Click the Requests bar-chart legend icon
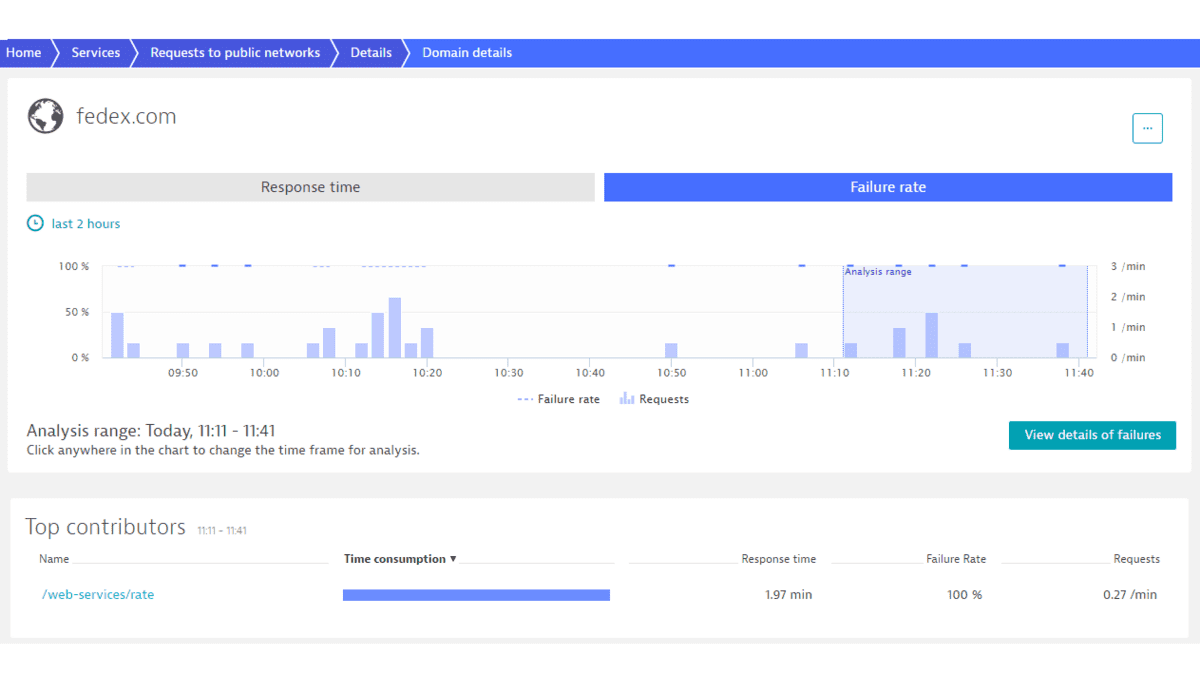Image resolution: width=1200 pixels, height=675 pixels. tap(626, 398)
